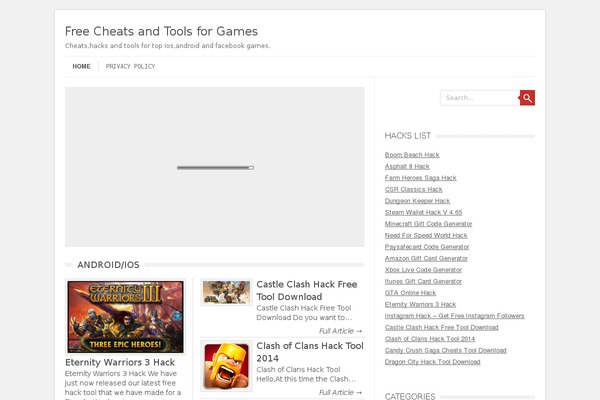The image size is (600, 400).
Task: Click the ANDROID/IOS section heading
Action: pos(108,264)
